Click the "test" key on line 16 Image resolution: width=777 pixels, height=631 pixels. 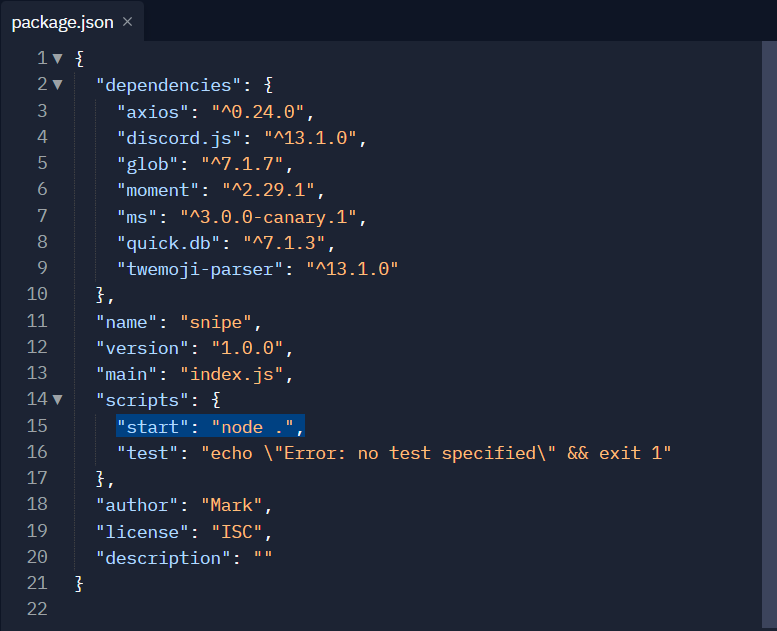pyautogui.click(x=147, y=453)
